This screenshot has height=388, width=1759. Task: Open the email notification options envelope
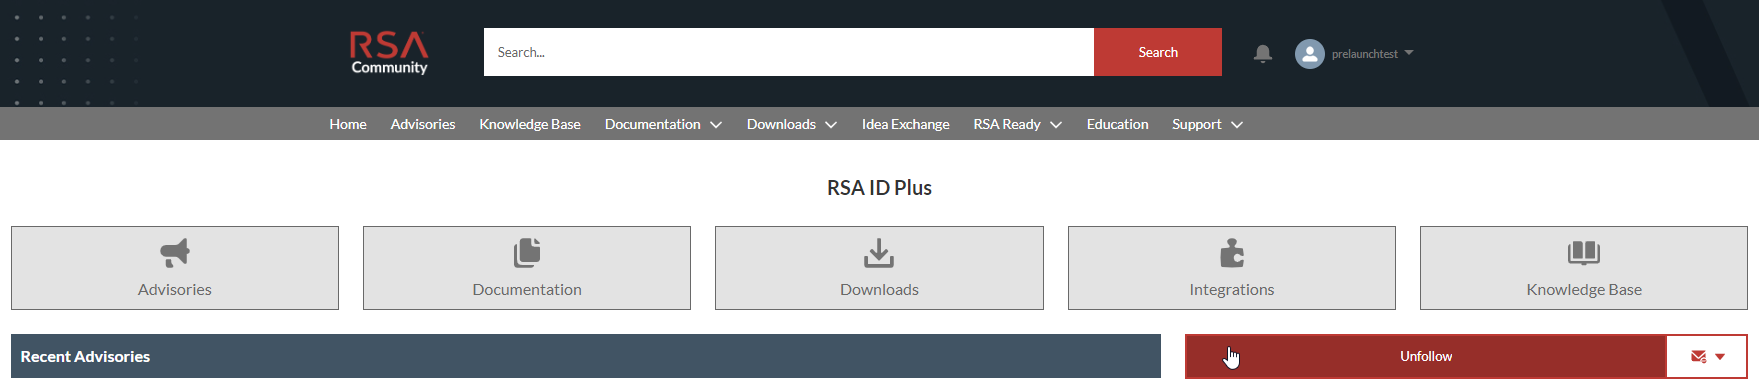(1698, 357)
